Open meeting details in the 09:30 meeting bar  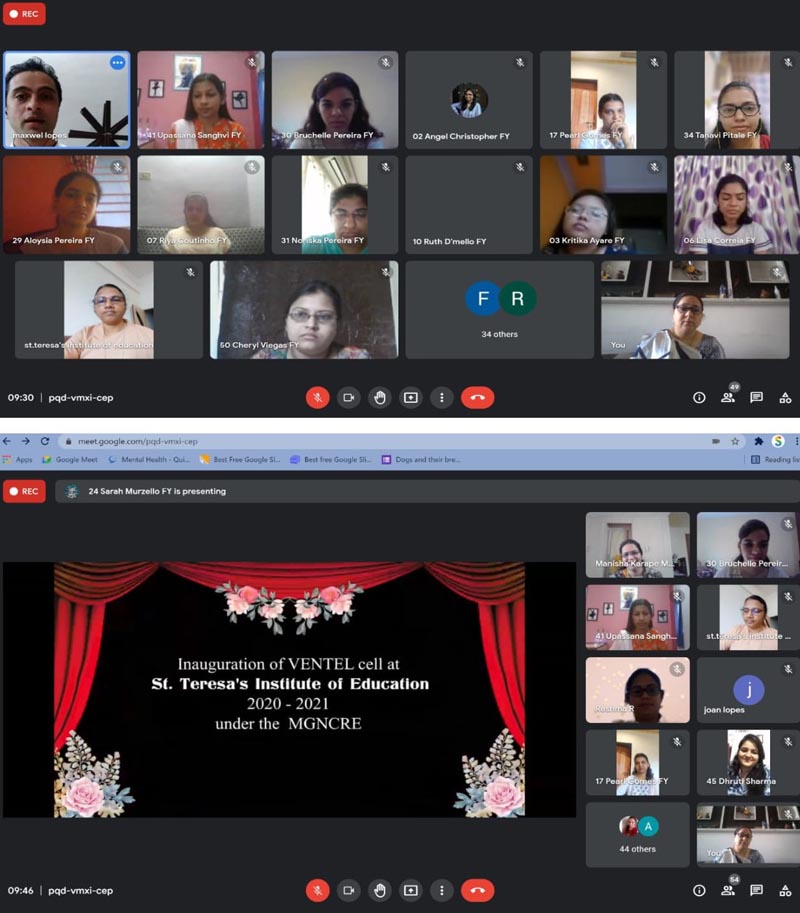pyautogui.click(x=699, y=398)
